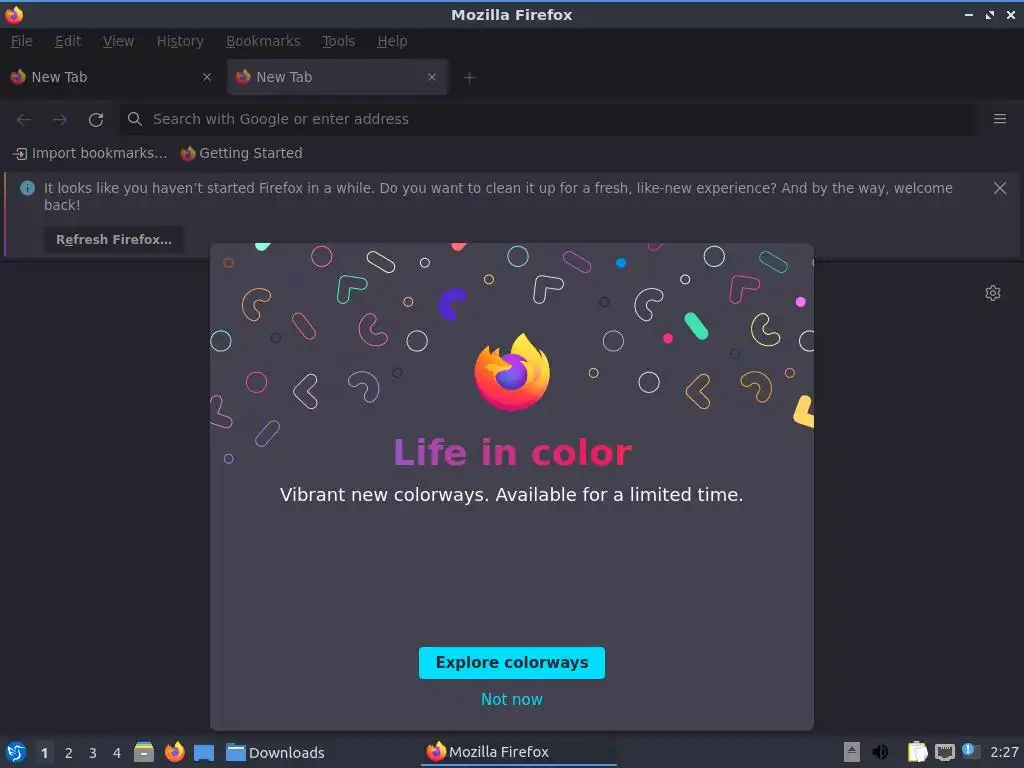Click Refresh Firefox button
Viewport: 1024px width, 768px height.
click(x=114, y=240)
